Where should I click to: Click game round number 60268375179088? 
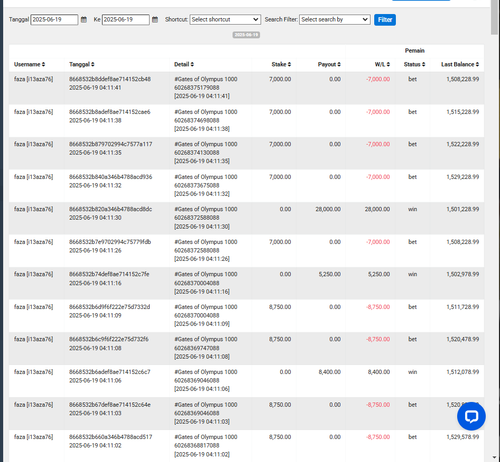[197, 88]
